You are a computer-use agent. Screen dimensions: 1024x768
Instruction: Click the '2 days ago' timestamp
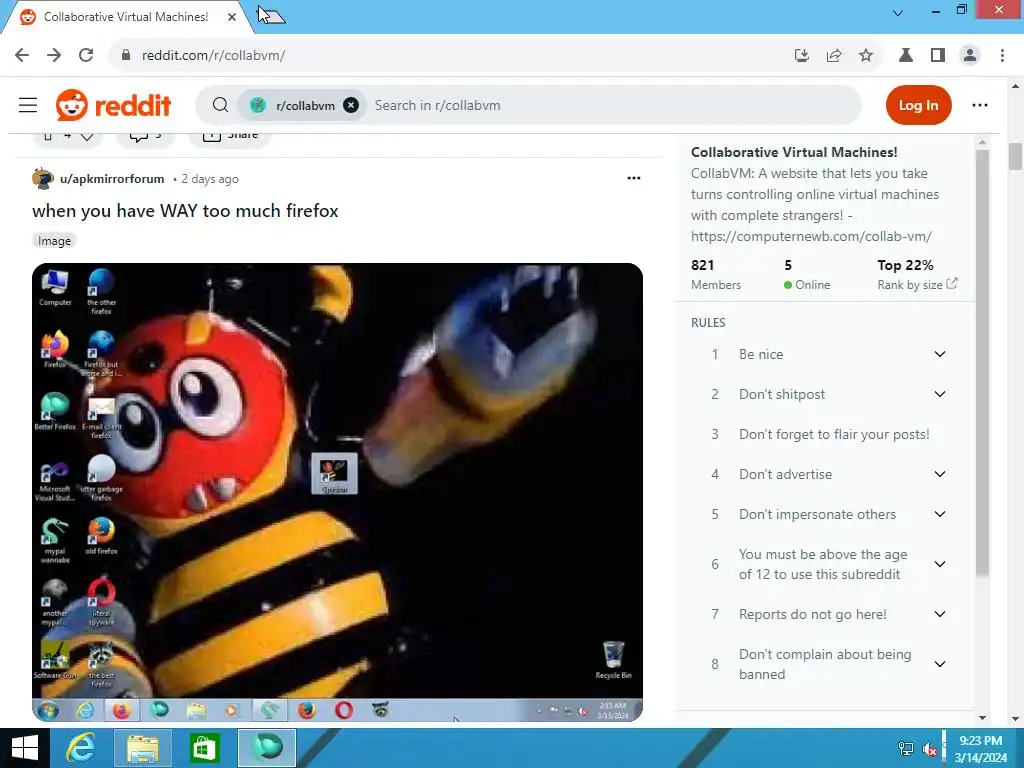click(x=210, y=179)
